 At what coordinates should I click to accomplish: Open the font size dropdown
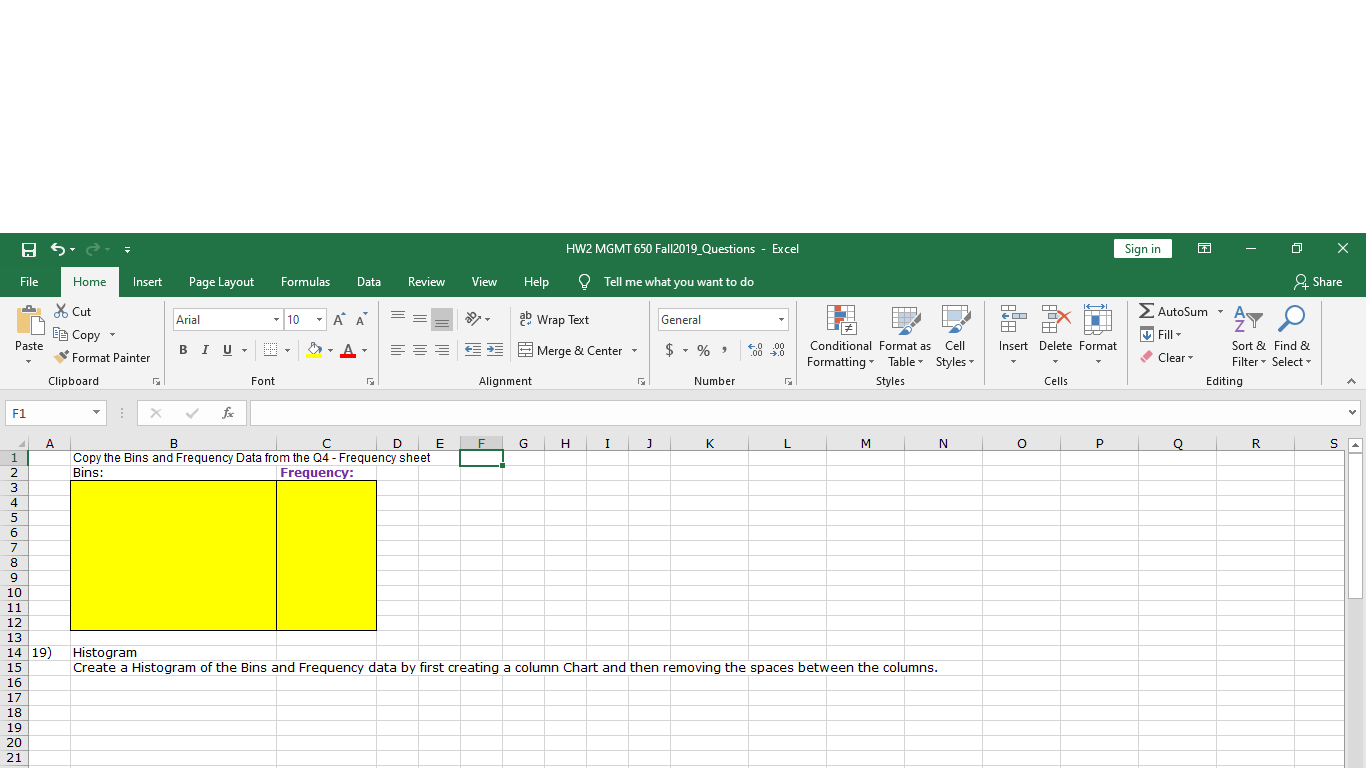[319, 320]
